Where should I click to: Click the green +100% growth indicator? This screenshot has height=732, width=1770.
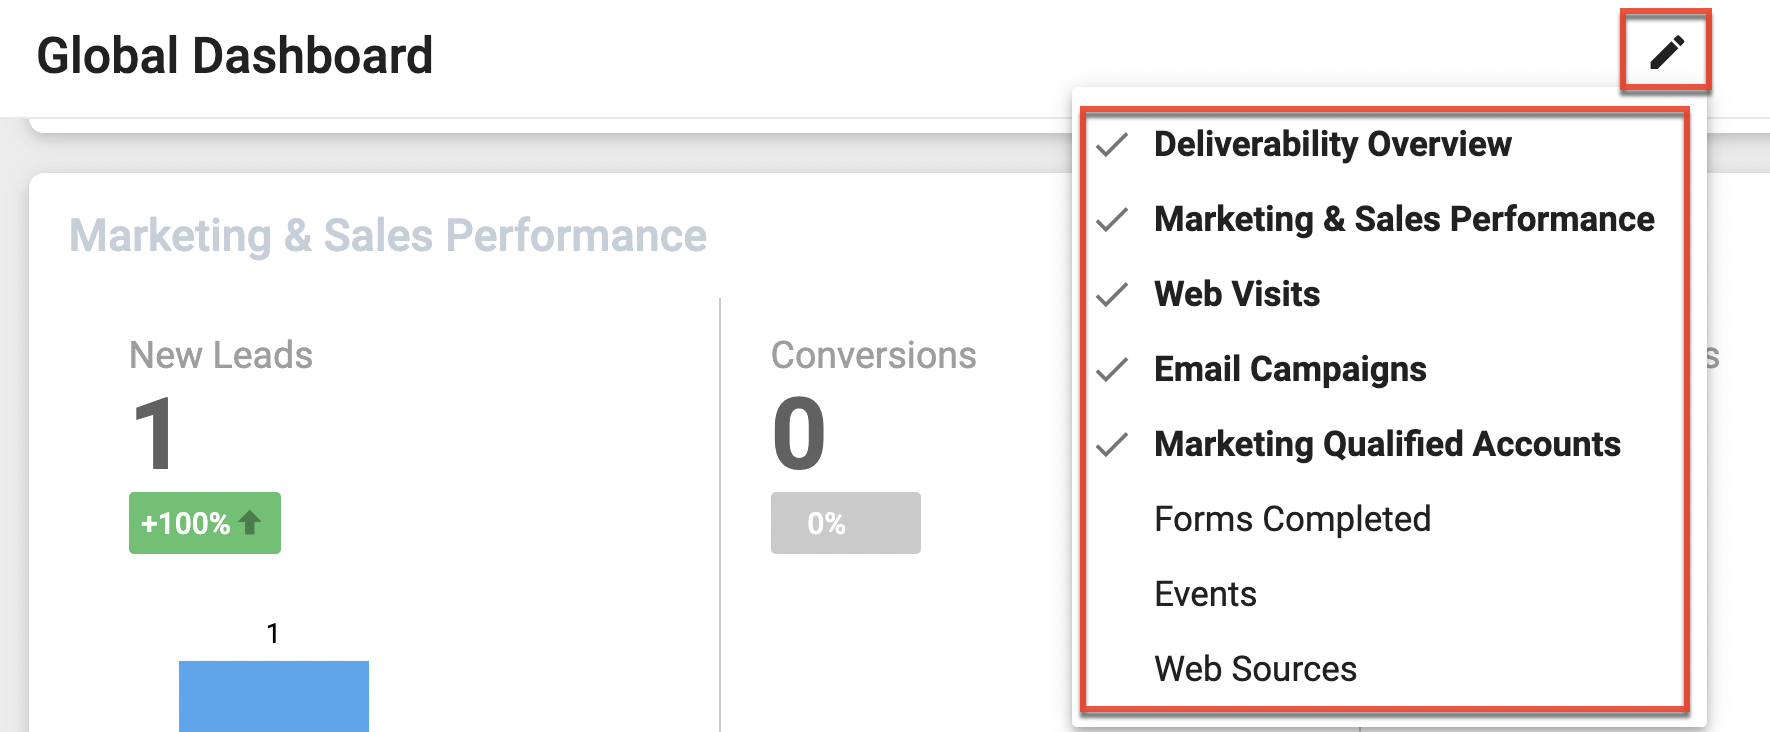[204, 522]
